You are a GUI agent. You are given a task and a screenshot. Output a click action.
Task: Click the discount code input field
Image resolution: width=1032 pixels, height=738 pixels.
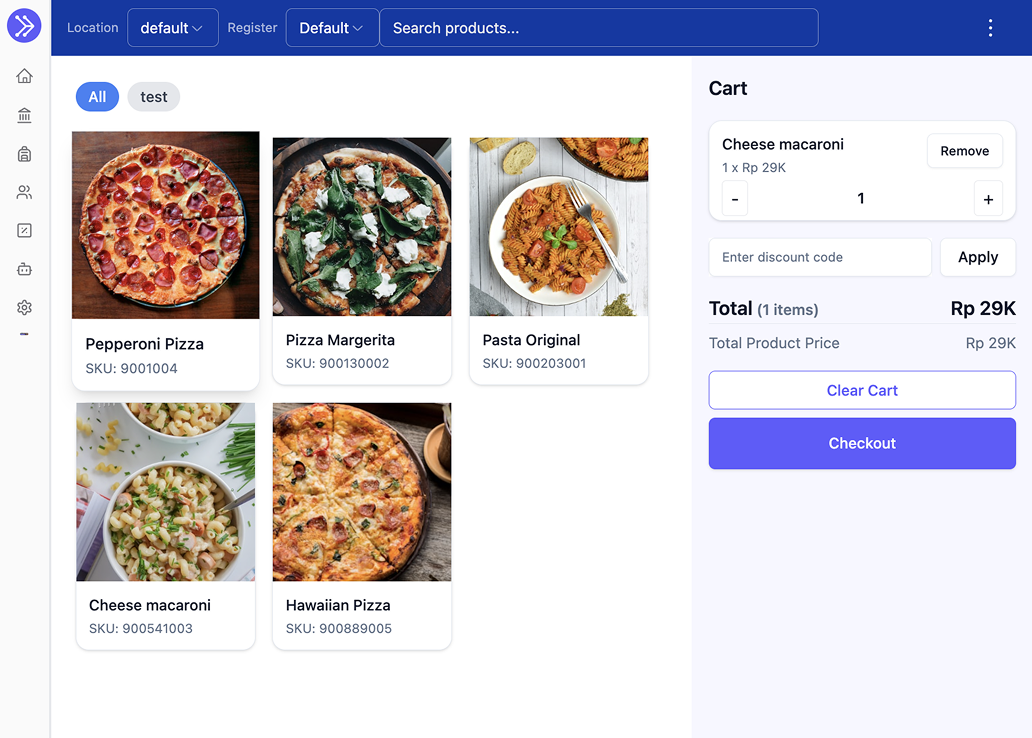click(820, 257)
